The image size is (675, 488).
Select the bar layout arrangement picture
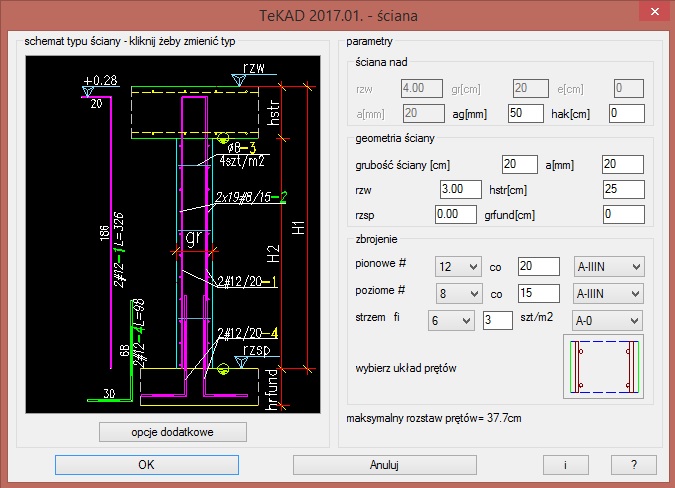coord(604,367)
